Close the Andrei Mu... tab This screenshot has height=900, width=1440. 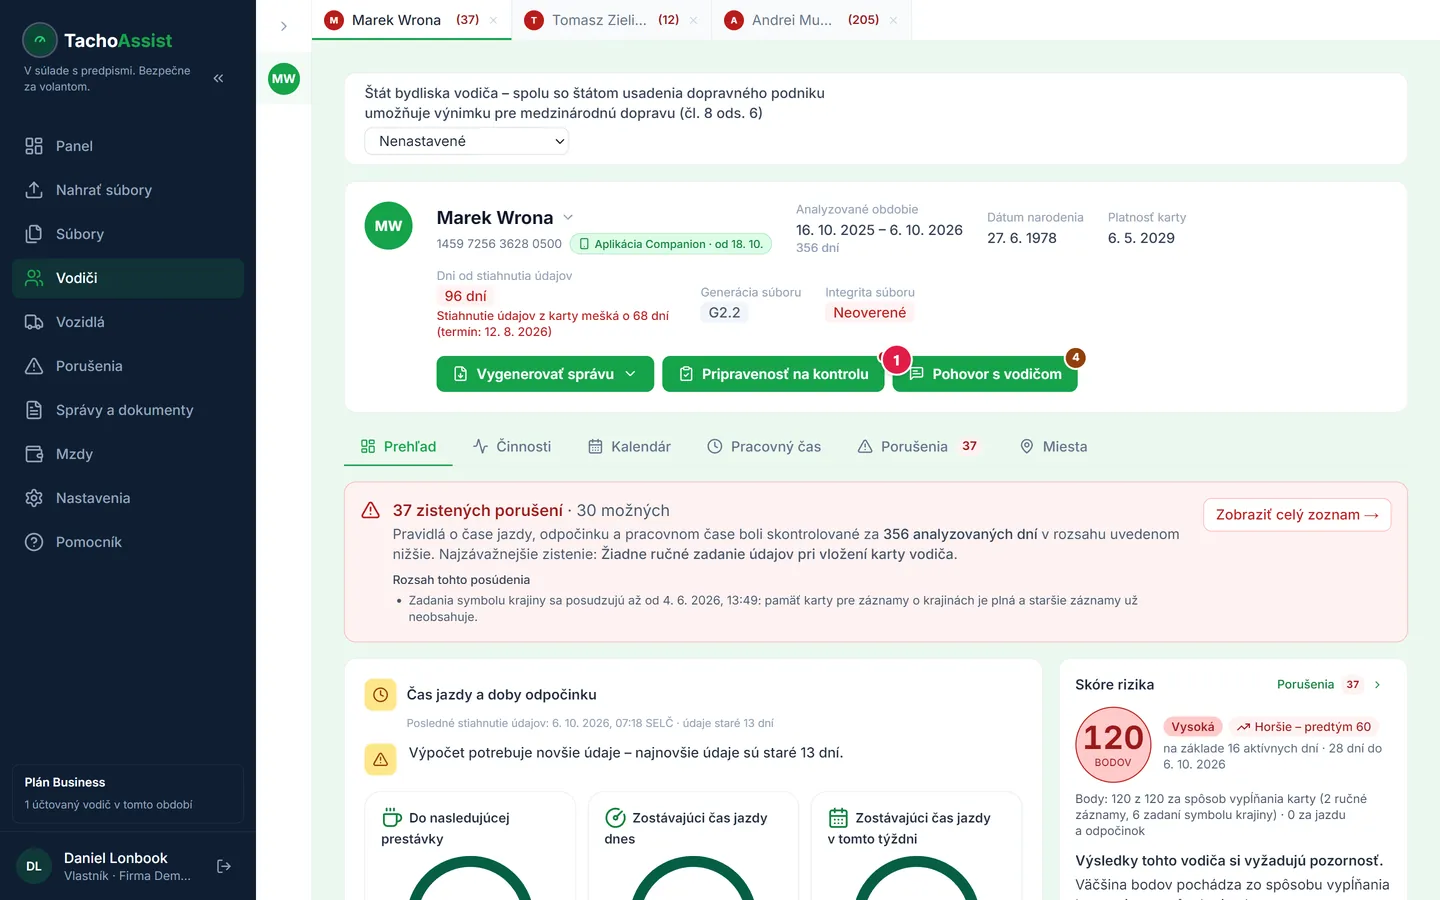(893, 20)
